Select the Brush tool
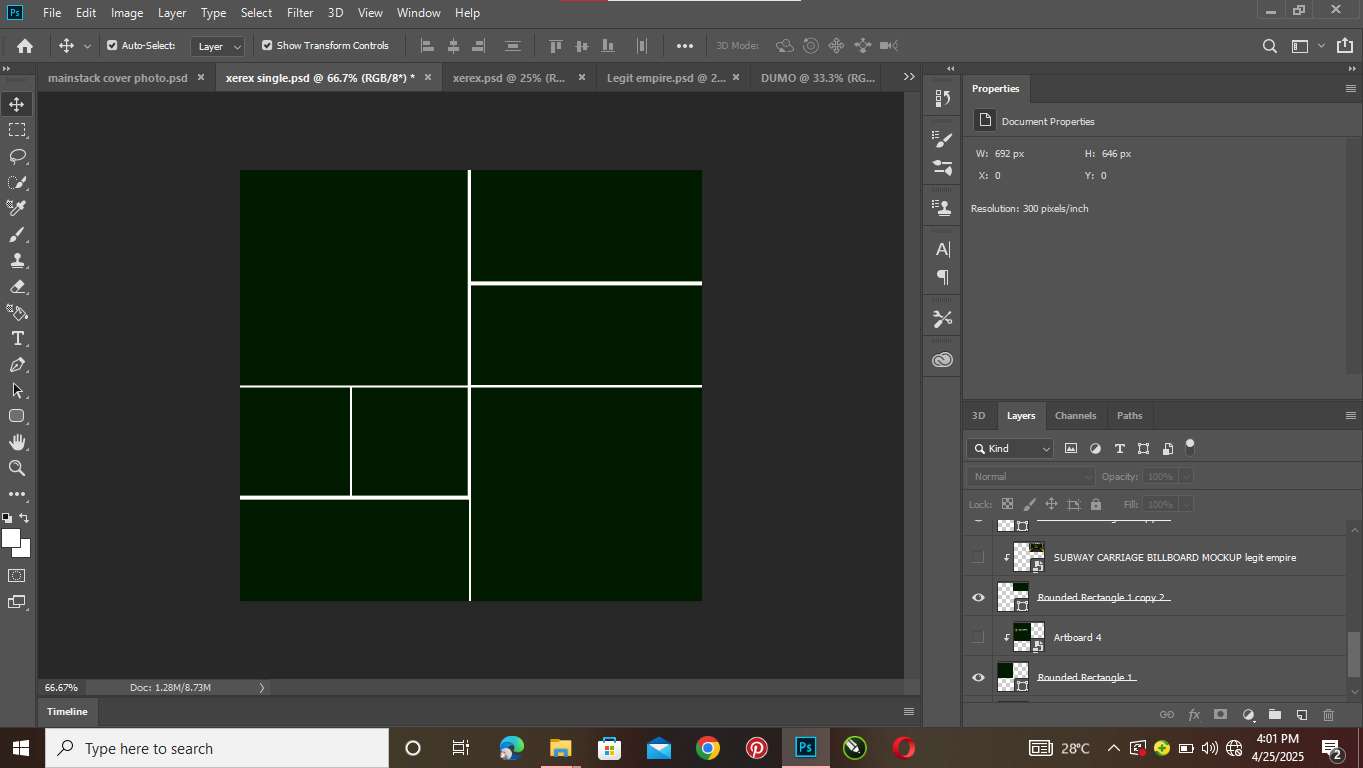The image size is (1363, 768). [x=17, y=235]
